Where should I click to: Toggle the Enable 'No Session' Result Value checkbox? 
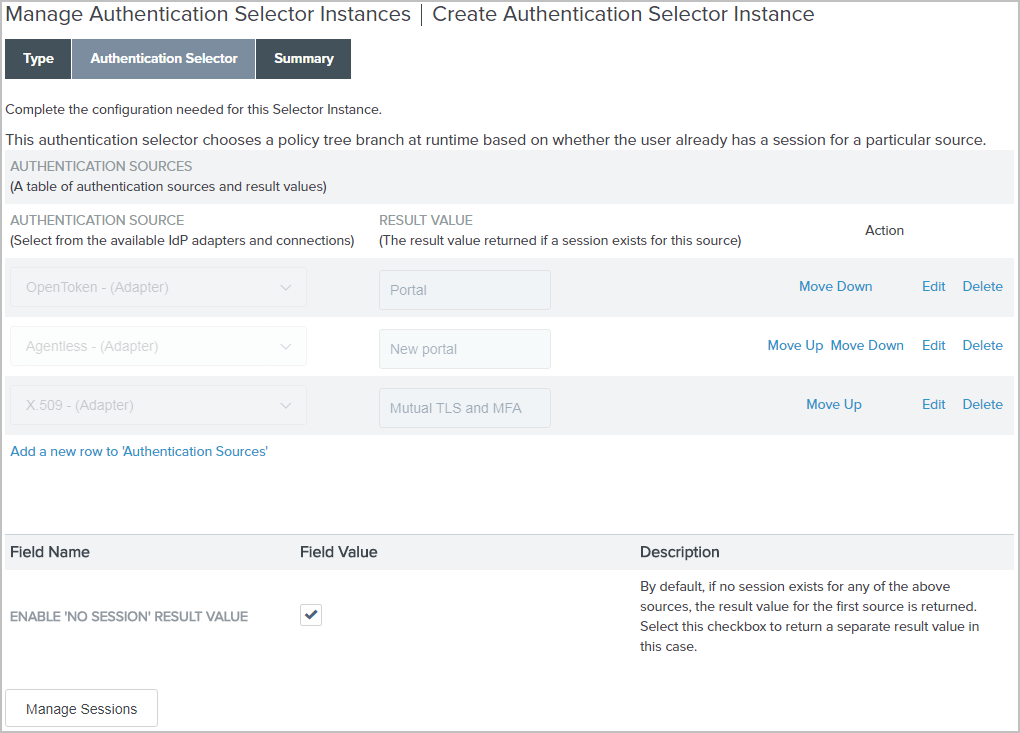tap(310, 614)
